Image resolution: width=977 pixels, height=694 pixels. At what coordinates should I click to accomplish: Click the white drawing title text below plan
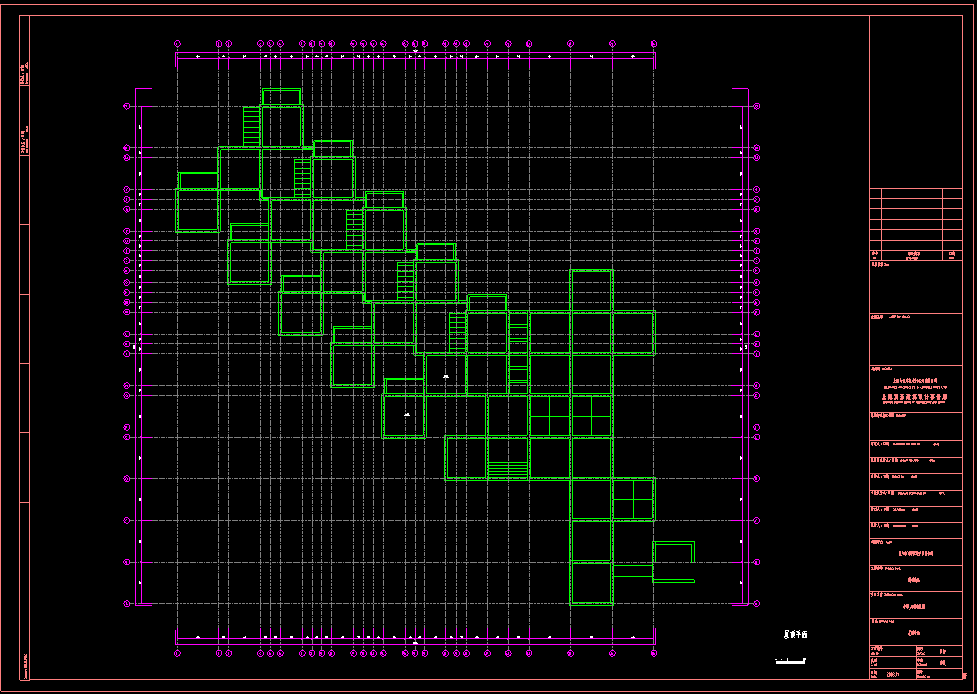click(x=794, y=635)
